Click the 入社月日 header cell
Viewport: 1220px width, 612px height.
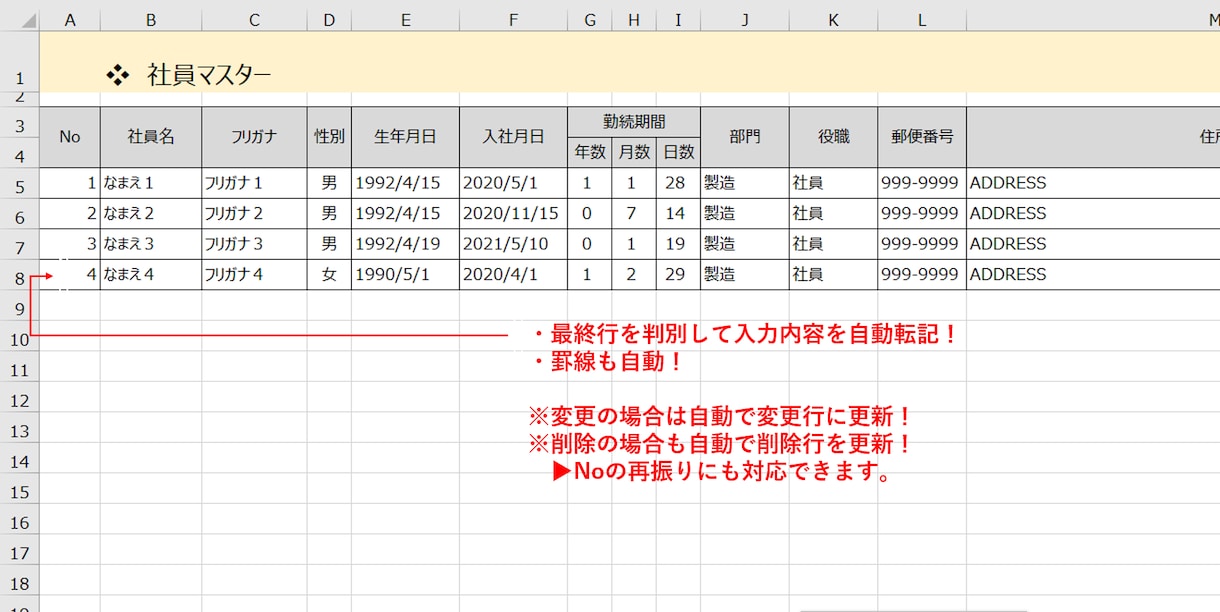(513, 137)
